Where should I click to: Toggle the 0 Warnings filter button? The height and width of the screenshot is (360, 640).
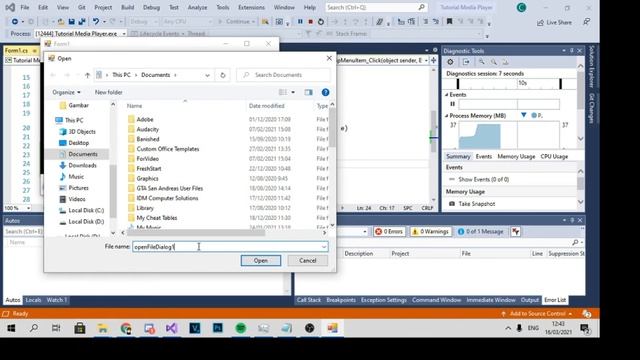click(431, 231)
